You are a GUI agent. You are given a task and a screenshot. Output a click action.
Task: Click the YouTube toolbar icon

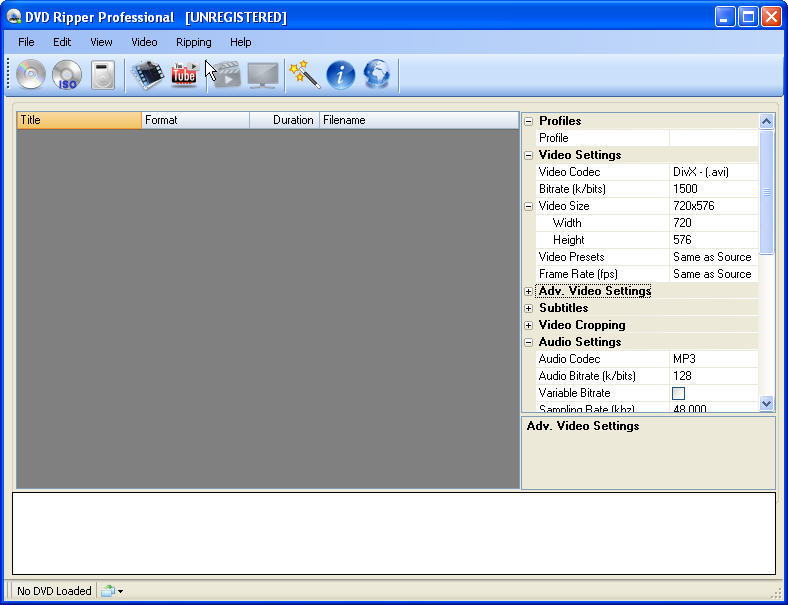[x=184, y=75]
